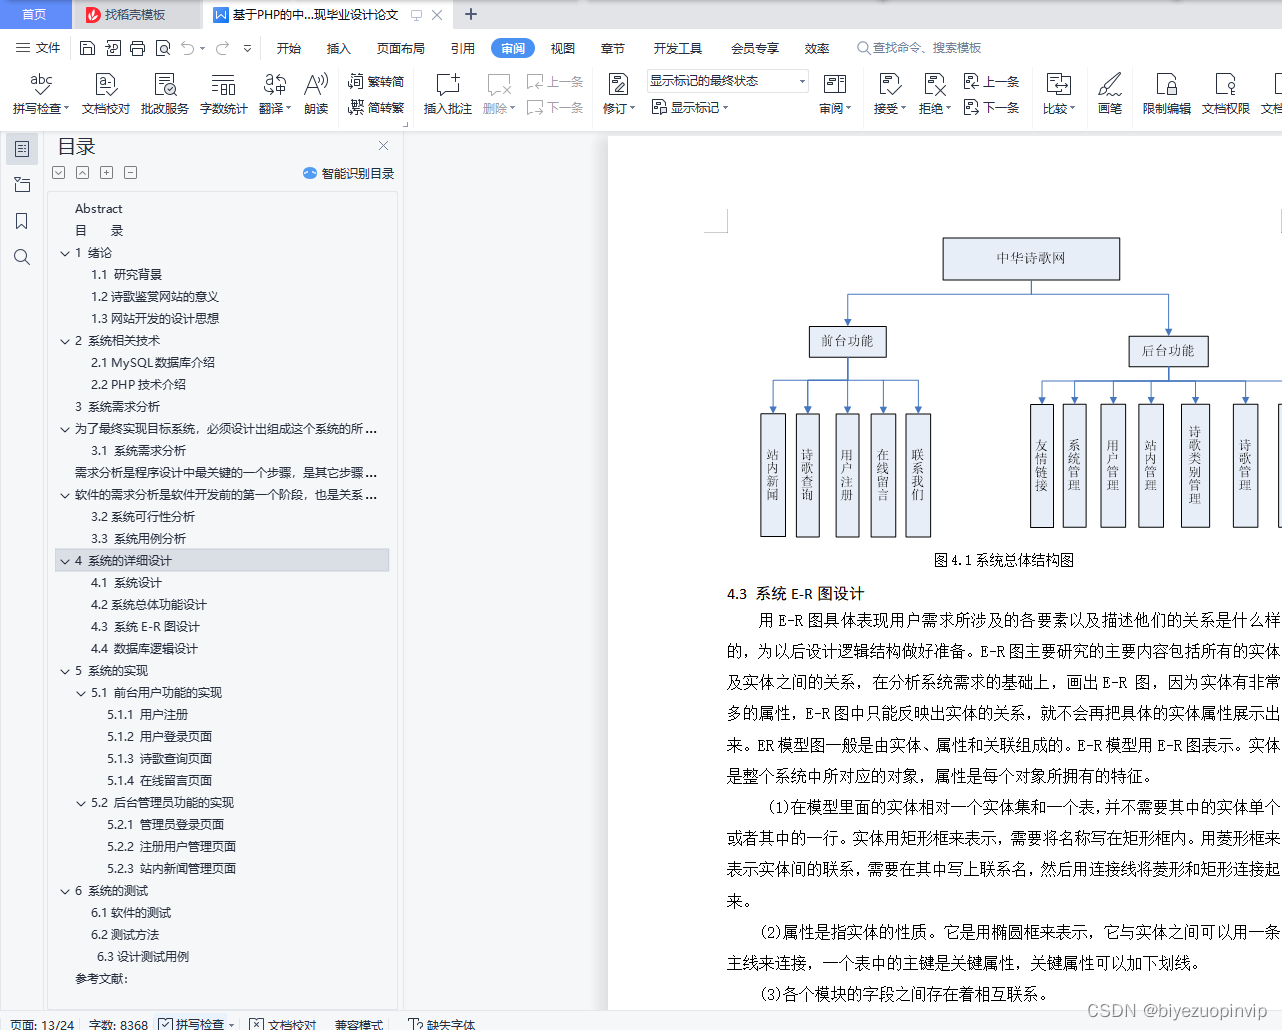Open Document Permissions (文档权限)

(x=1226, y=94)
